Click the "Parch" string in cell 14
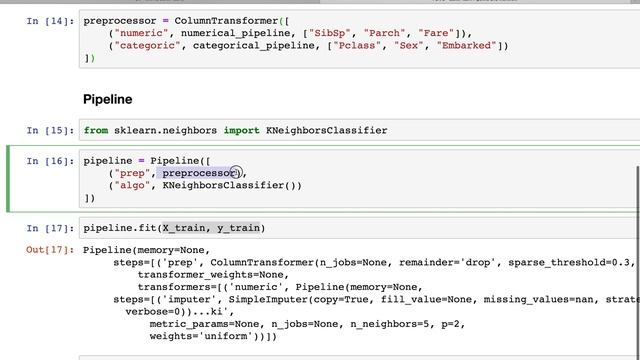This screenshot has width=640, height=360. [x=384, y=33]
